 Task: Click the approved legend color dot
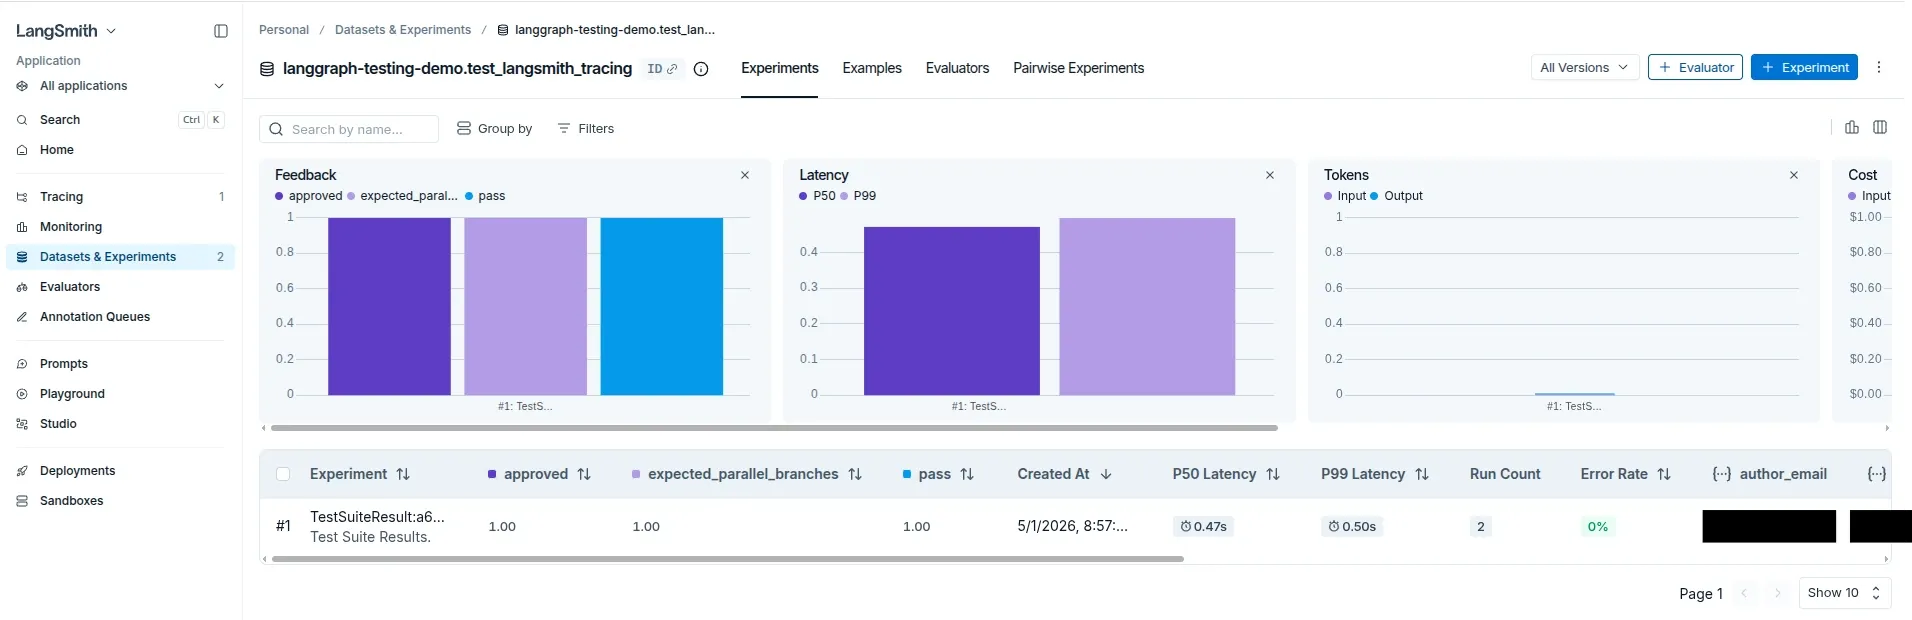pos(279,196)
